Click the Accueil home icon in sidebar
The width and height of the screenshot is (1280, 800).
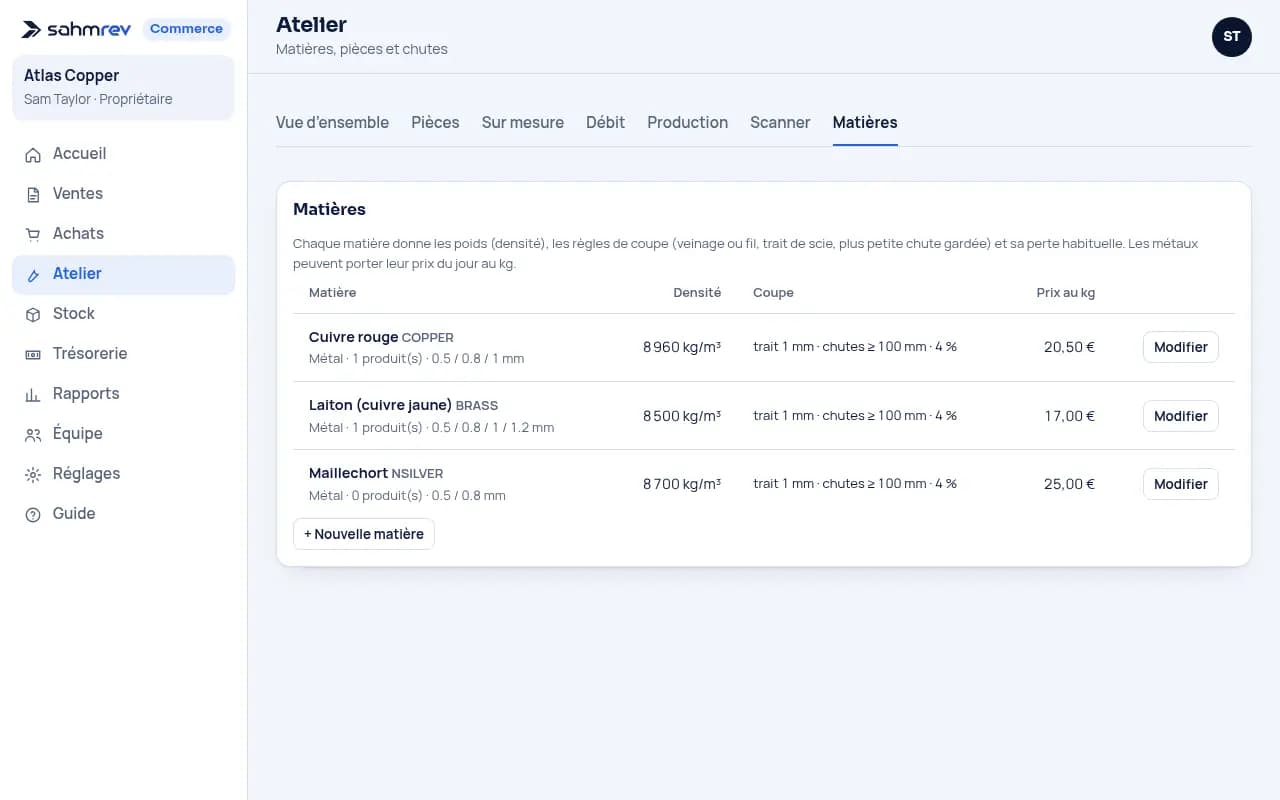tap(33, 154)
